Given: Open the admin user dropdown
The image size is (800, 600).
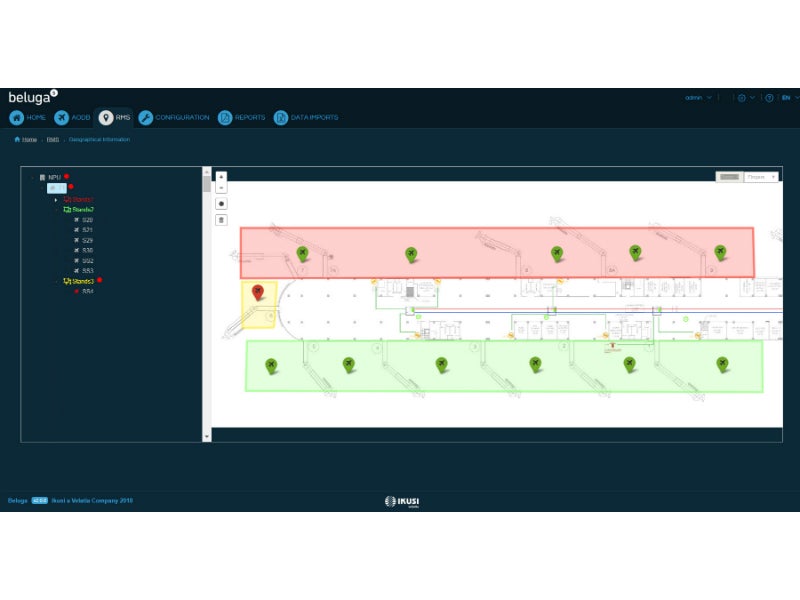Looking at the screenshot, I should pos(698,98).
